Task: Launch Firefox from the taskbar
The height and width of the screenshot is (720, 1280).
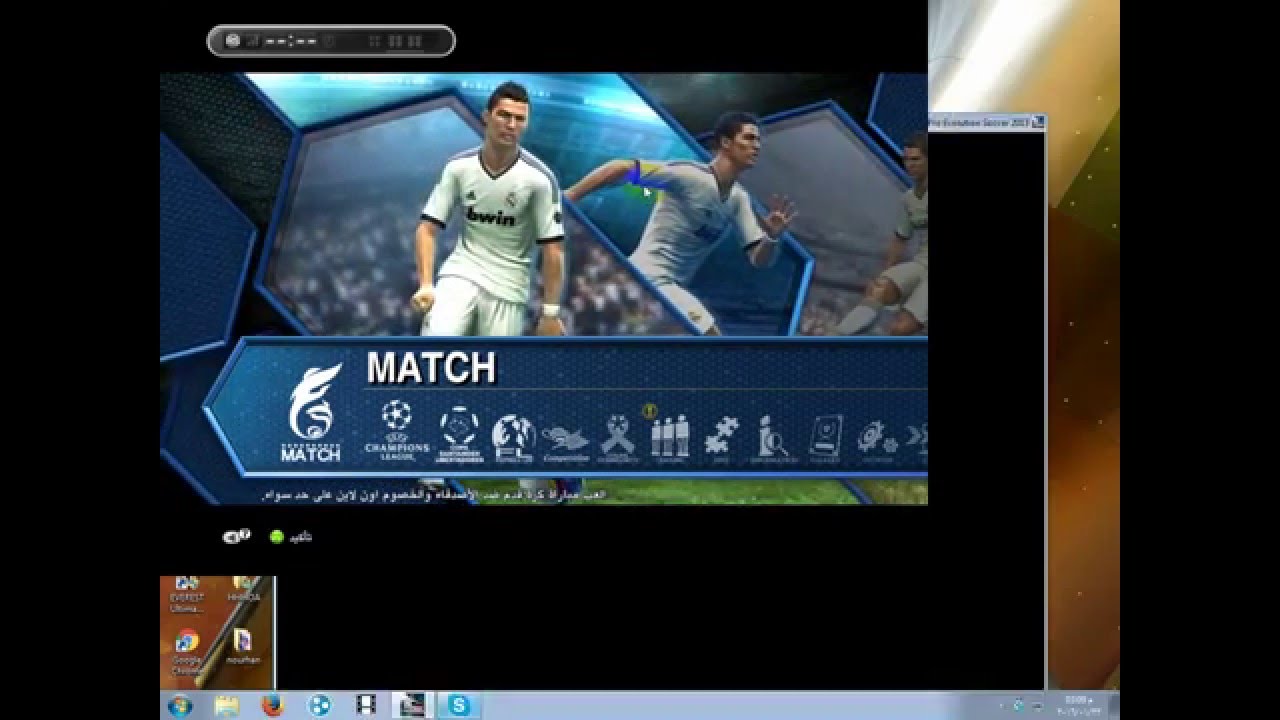Action: (x=272, y=706)
